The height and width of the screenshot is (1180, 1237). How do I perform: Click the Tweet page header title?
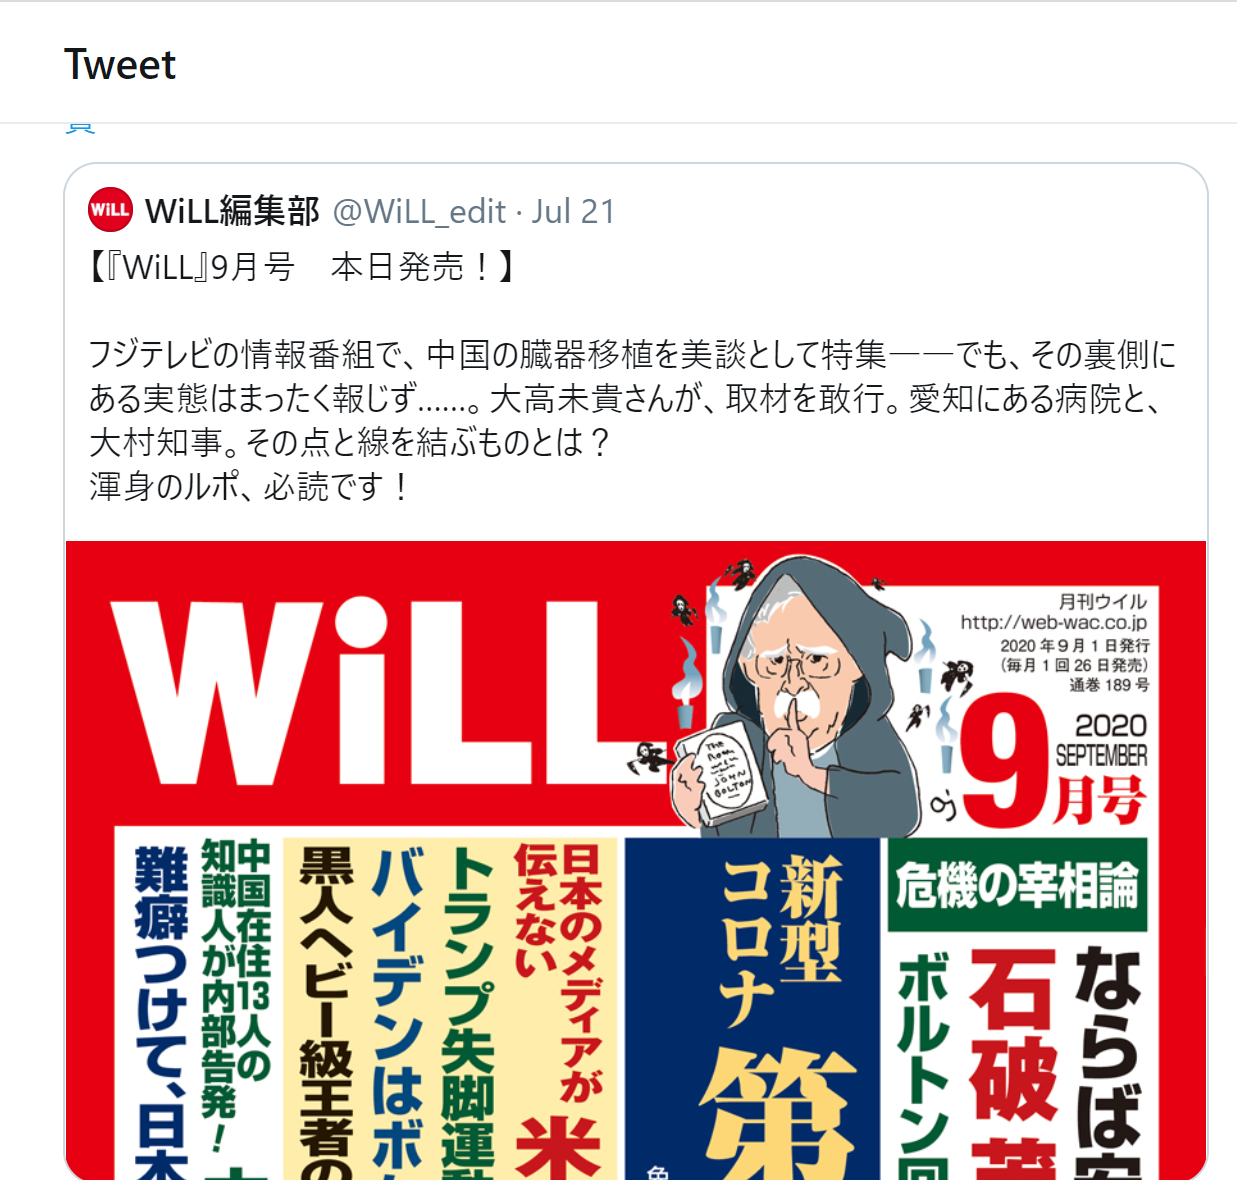(x=120, y=65)
